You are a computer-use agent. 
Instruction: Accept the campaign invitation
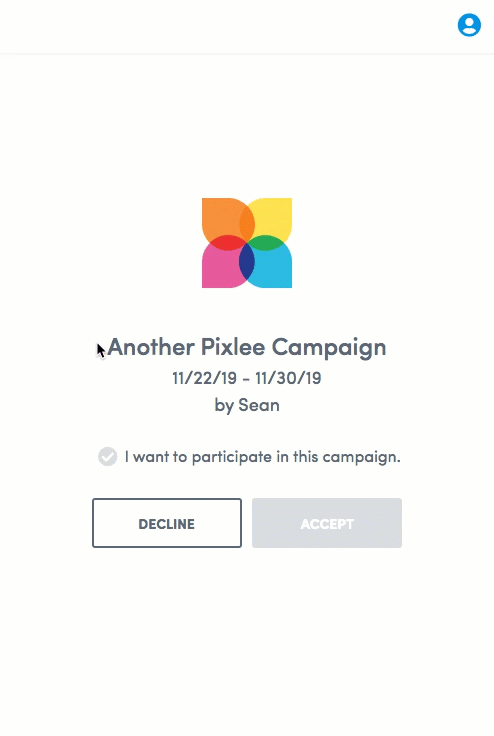coord(327,523)
